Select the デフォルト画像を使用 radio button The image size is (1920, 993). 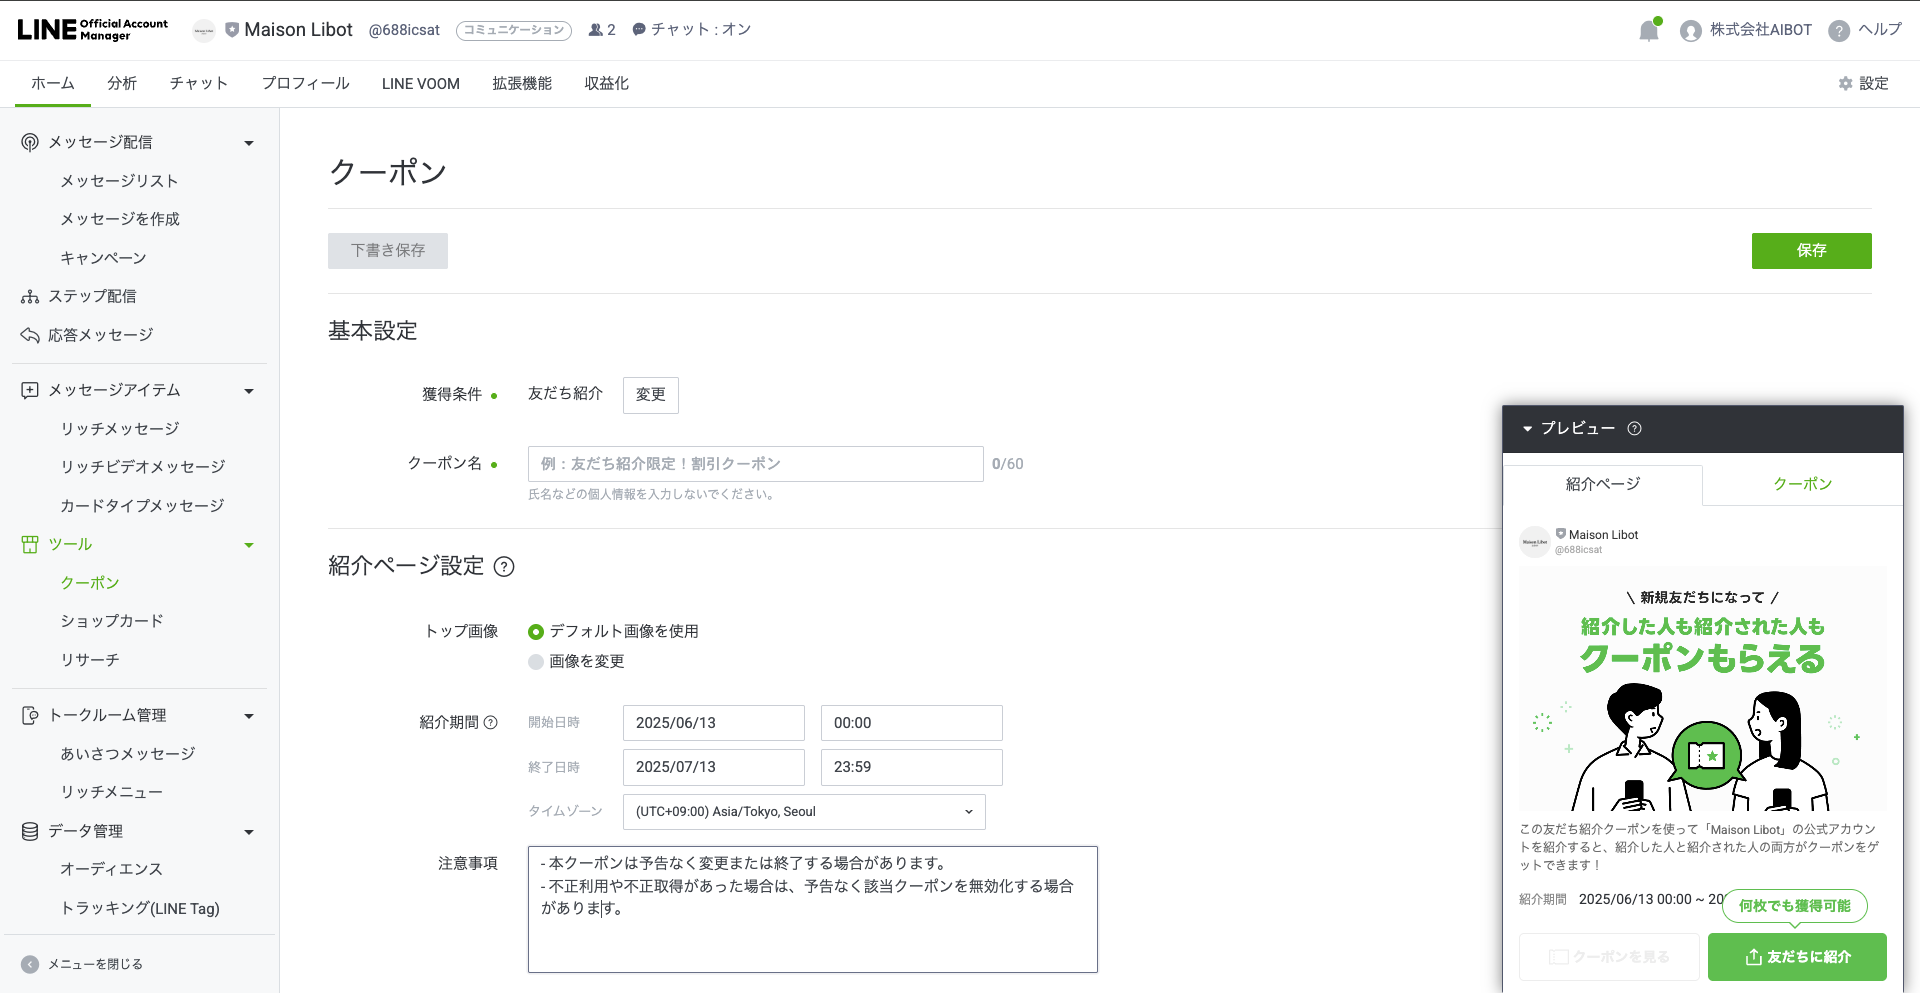pos(536,632)
